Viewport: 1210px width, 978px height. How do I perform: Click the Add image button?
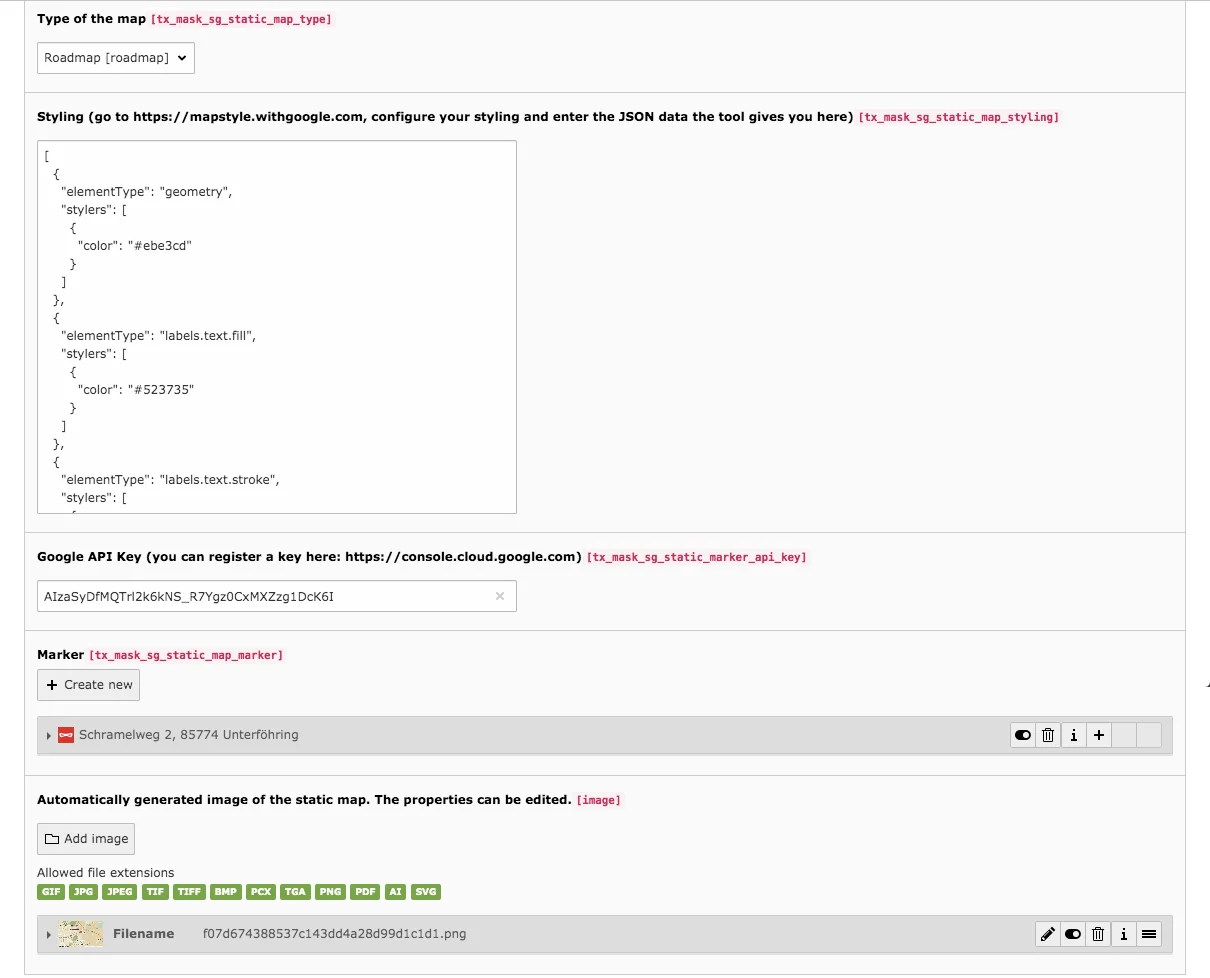pyautogui.click(x=86, y=838)
